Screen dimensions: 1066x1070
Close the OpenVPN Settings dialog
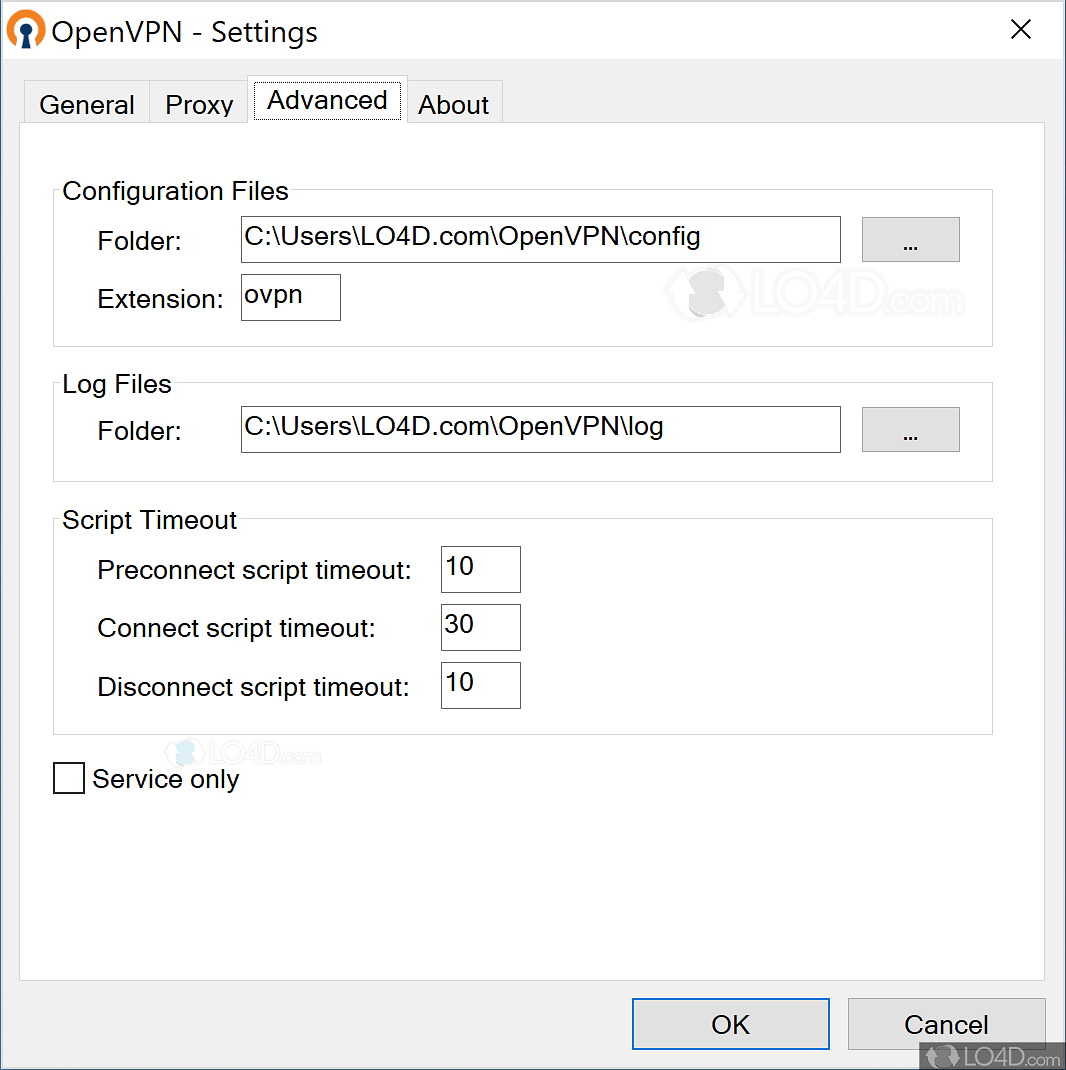coord(1020,29)
